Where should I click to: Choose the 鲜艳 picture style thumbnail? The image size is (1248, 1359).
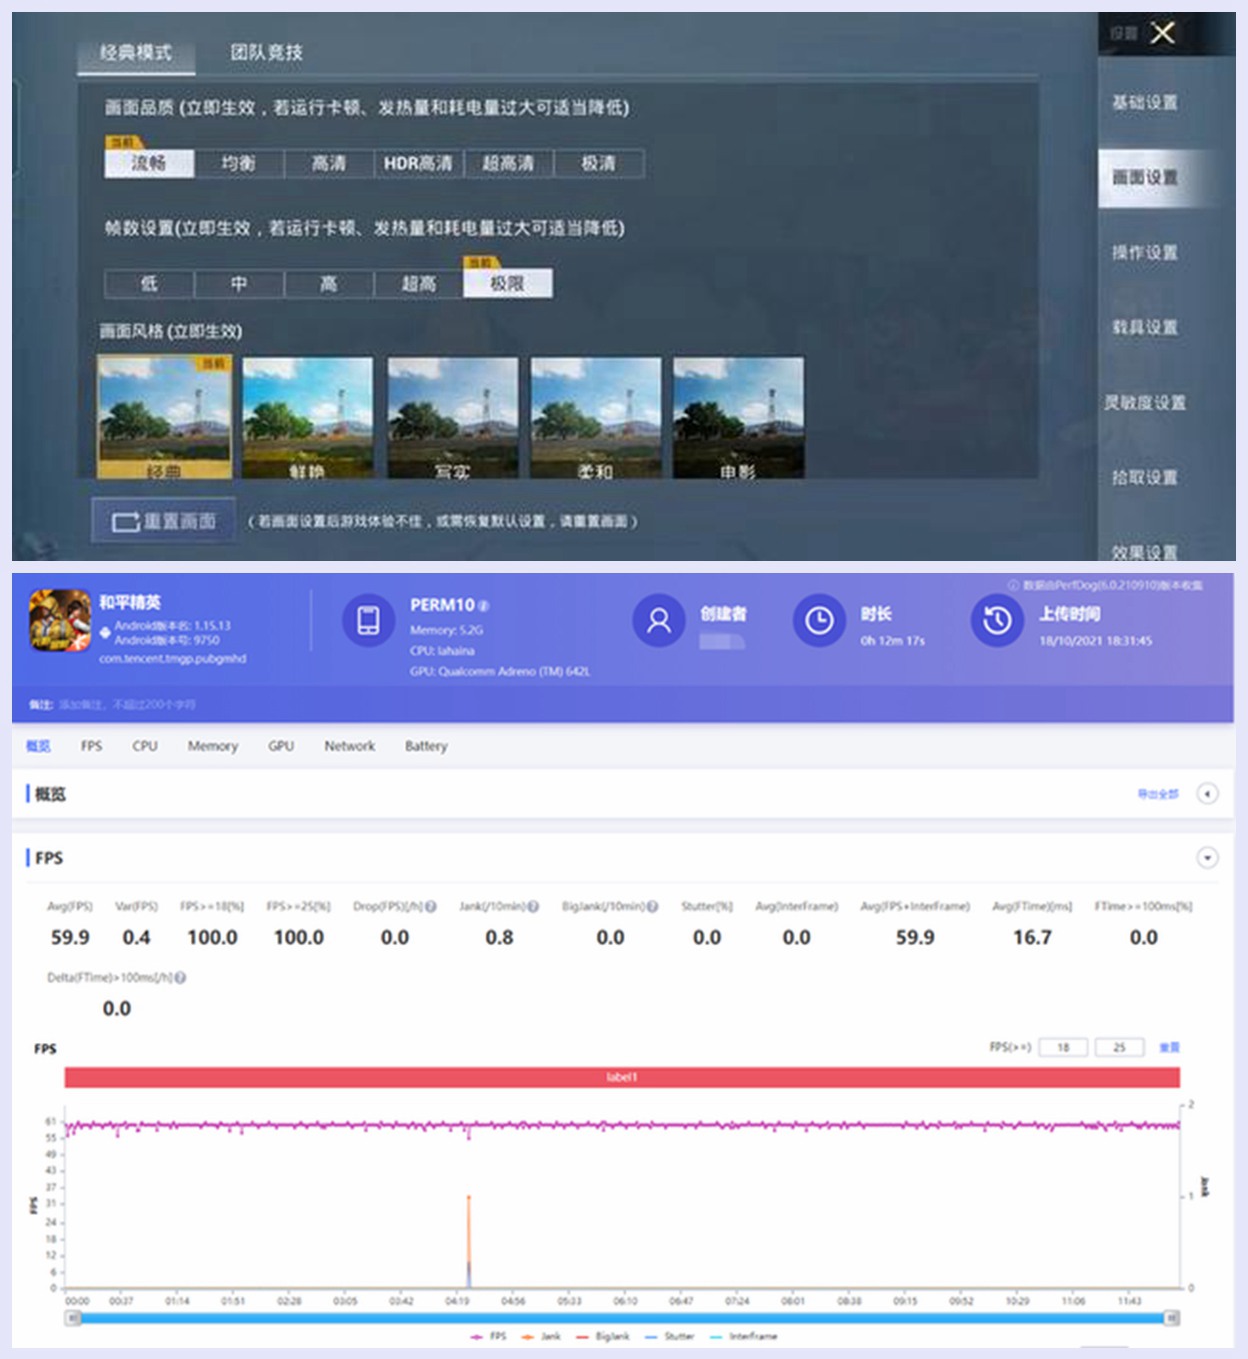[x=308, y=417]
